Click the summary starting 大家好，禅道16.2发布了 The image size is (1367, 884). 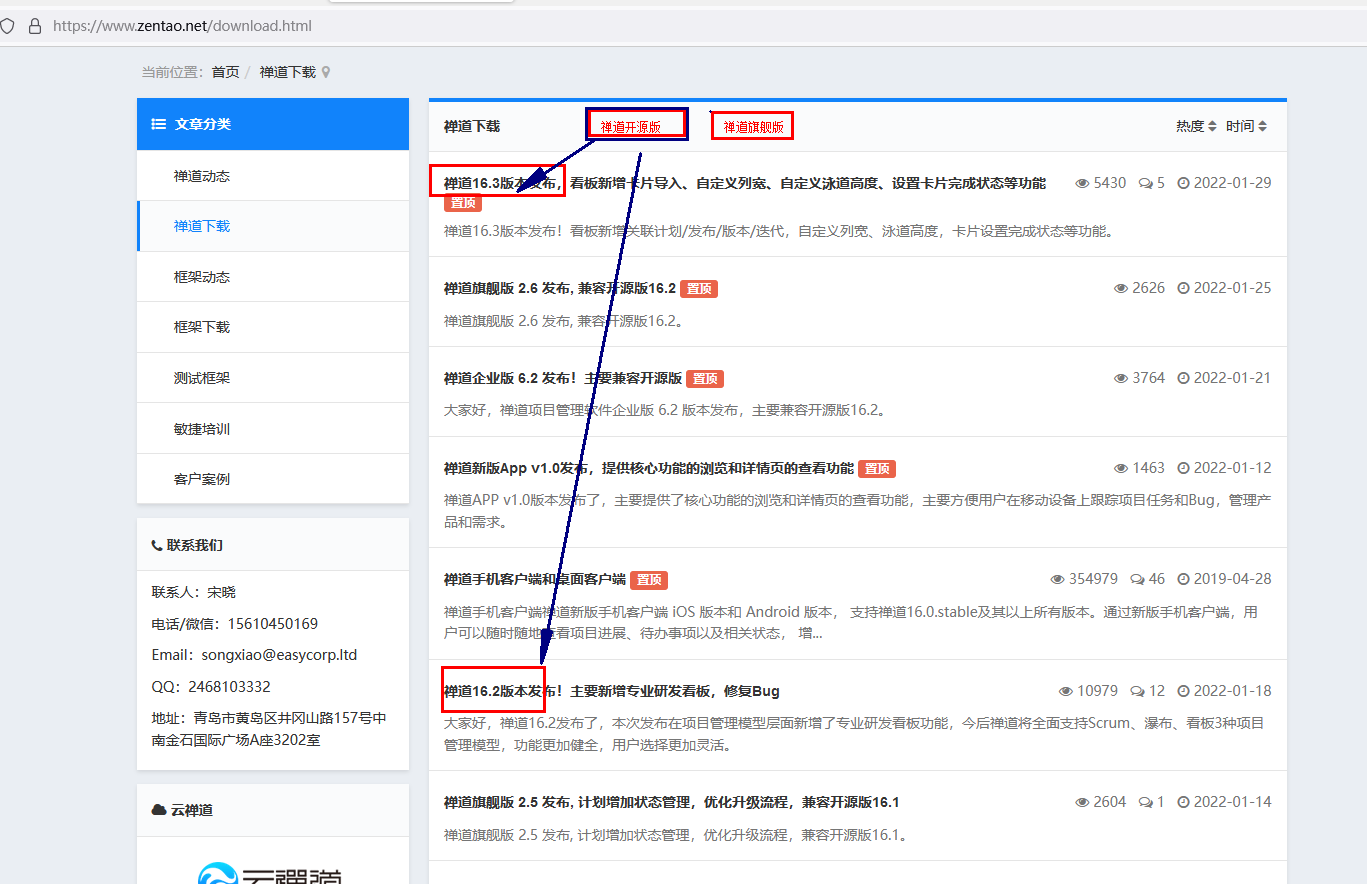854,734
